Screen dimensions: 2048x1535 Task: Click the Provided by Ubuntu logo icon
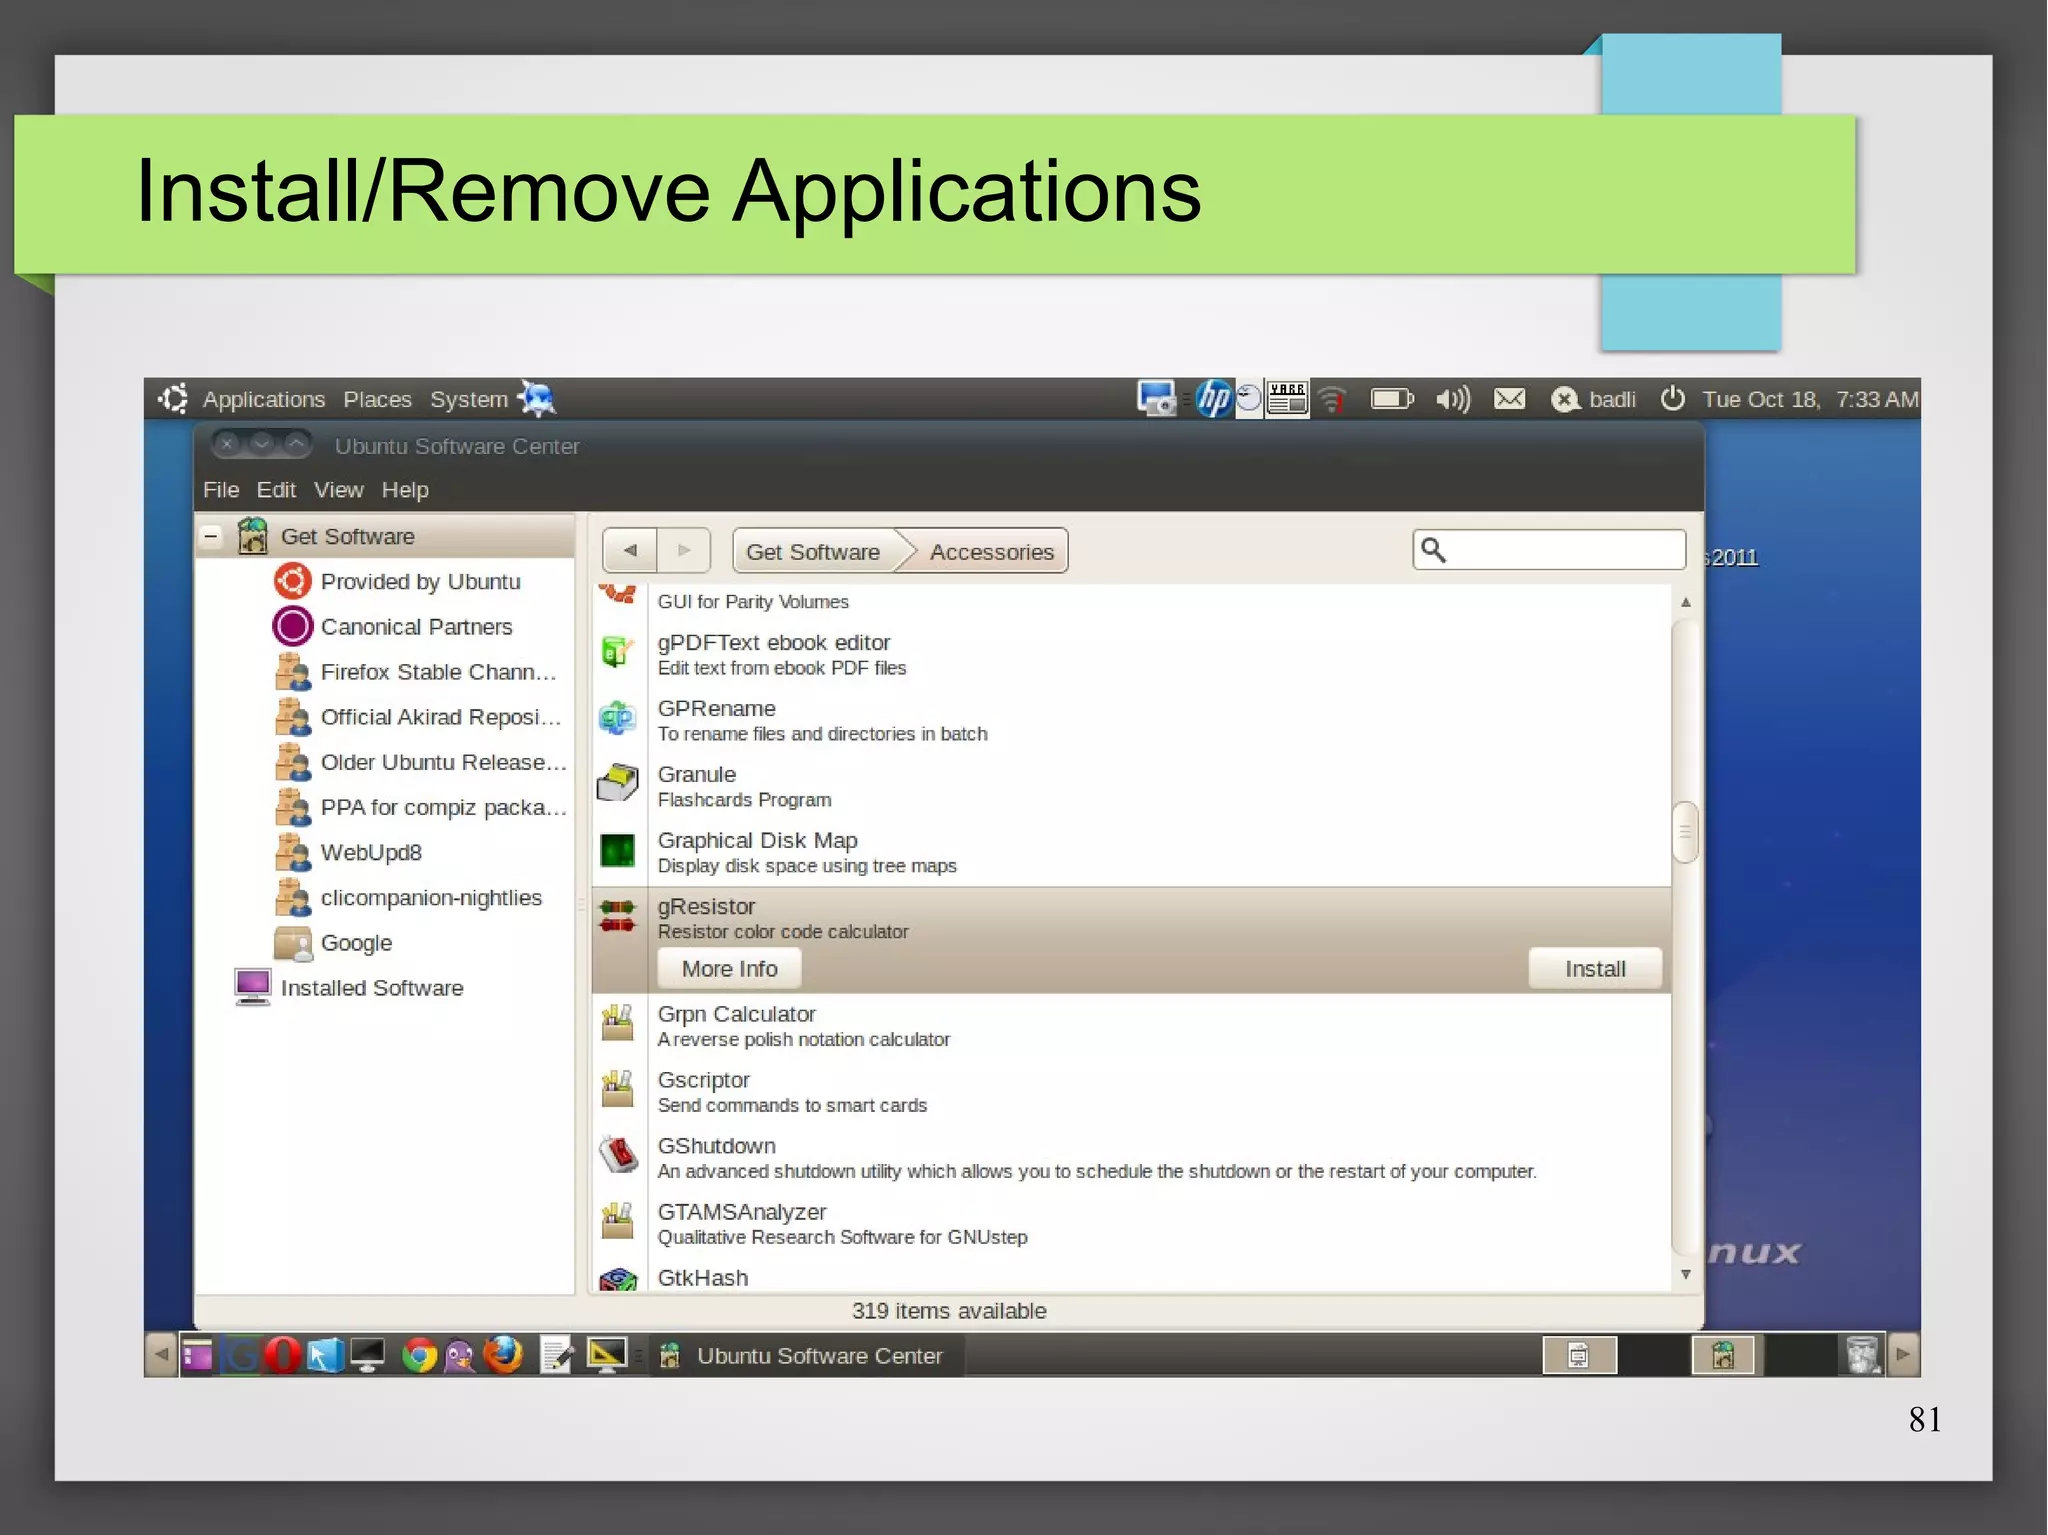tap(292, 581)
